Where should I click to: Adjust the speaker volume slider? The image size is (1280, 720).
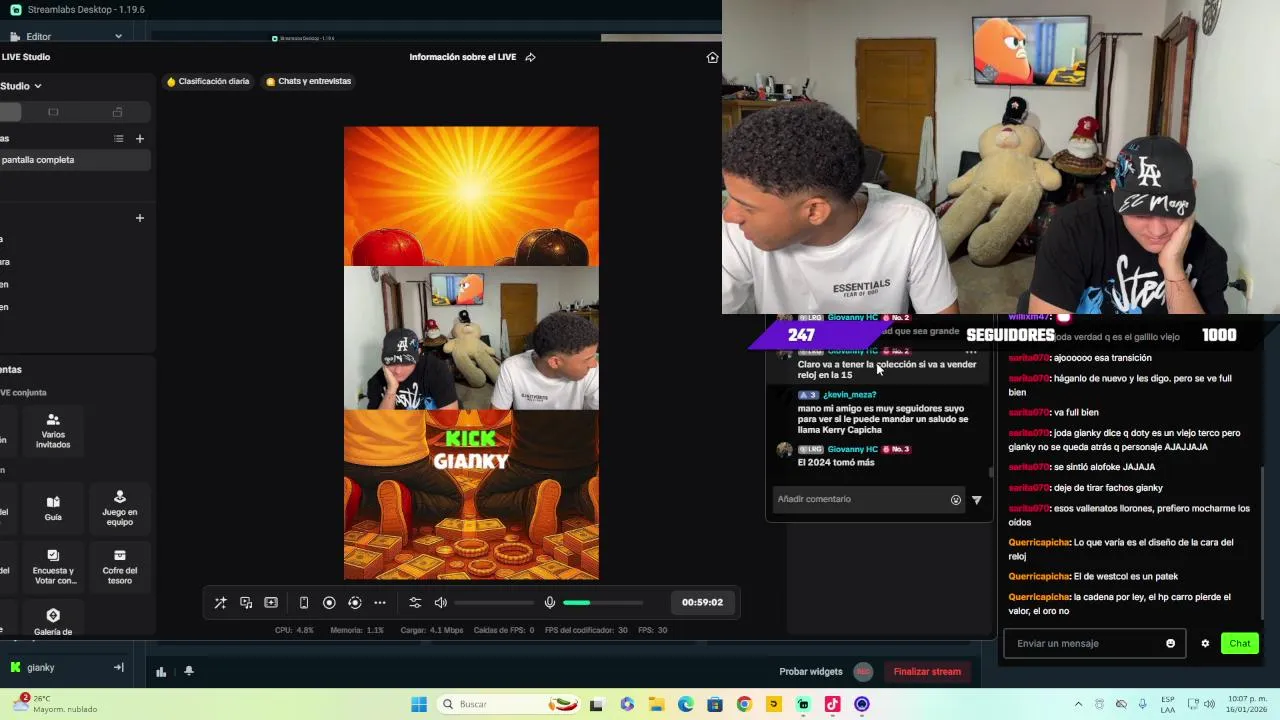[x=494, y=603]
